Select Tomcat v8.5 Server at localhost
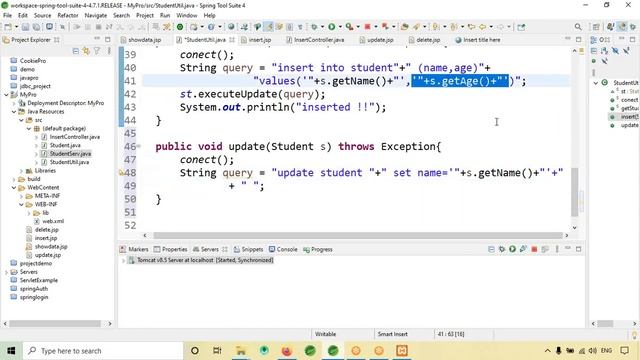The width and height of the screenshot is (640, 360). [200, 260]
